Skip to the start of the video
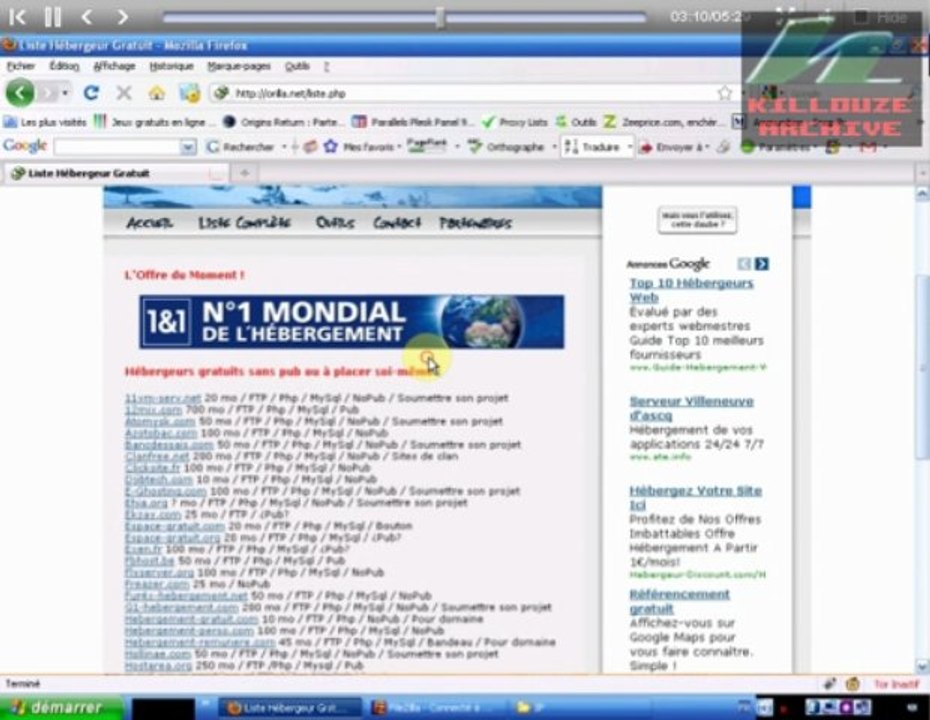Viewport: 930px width, 720px height. (17, 17)
